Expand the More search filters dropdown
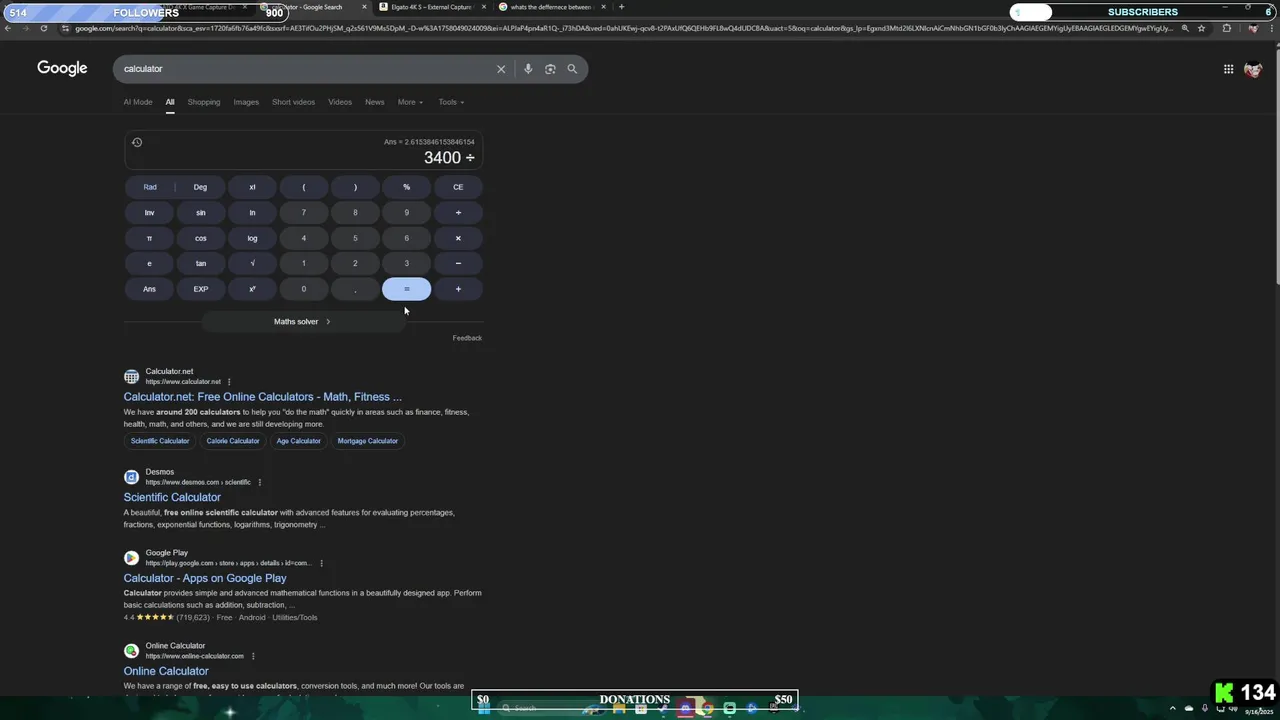 coord(410,102)
